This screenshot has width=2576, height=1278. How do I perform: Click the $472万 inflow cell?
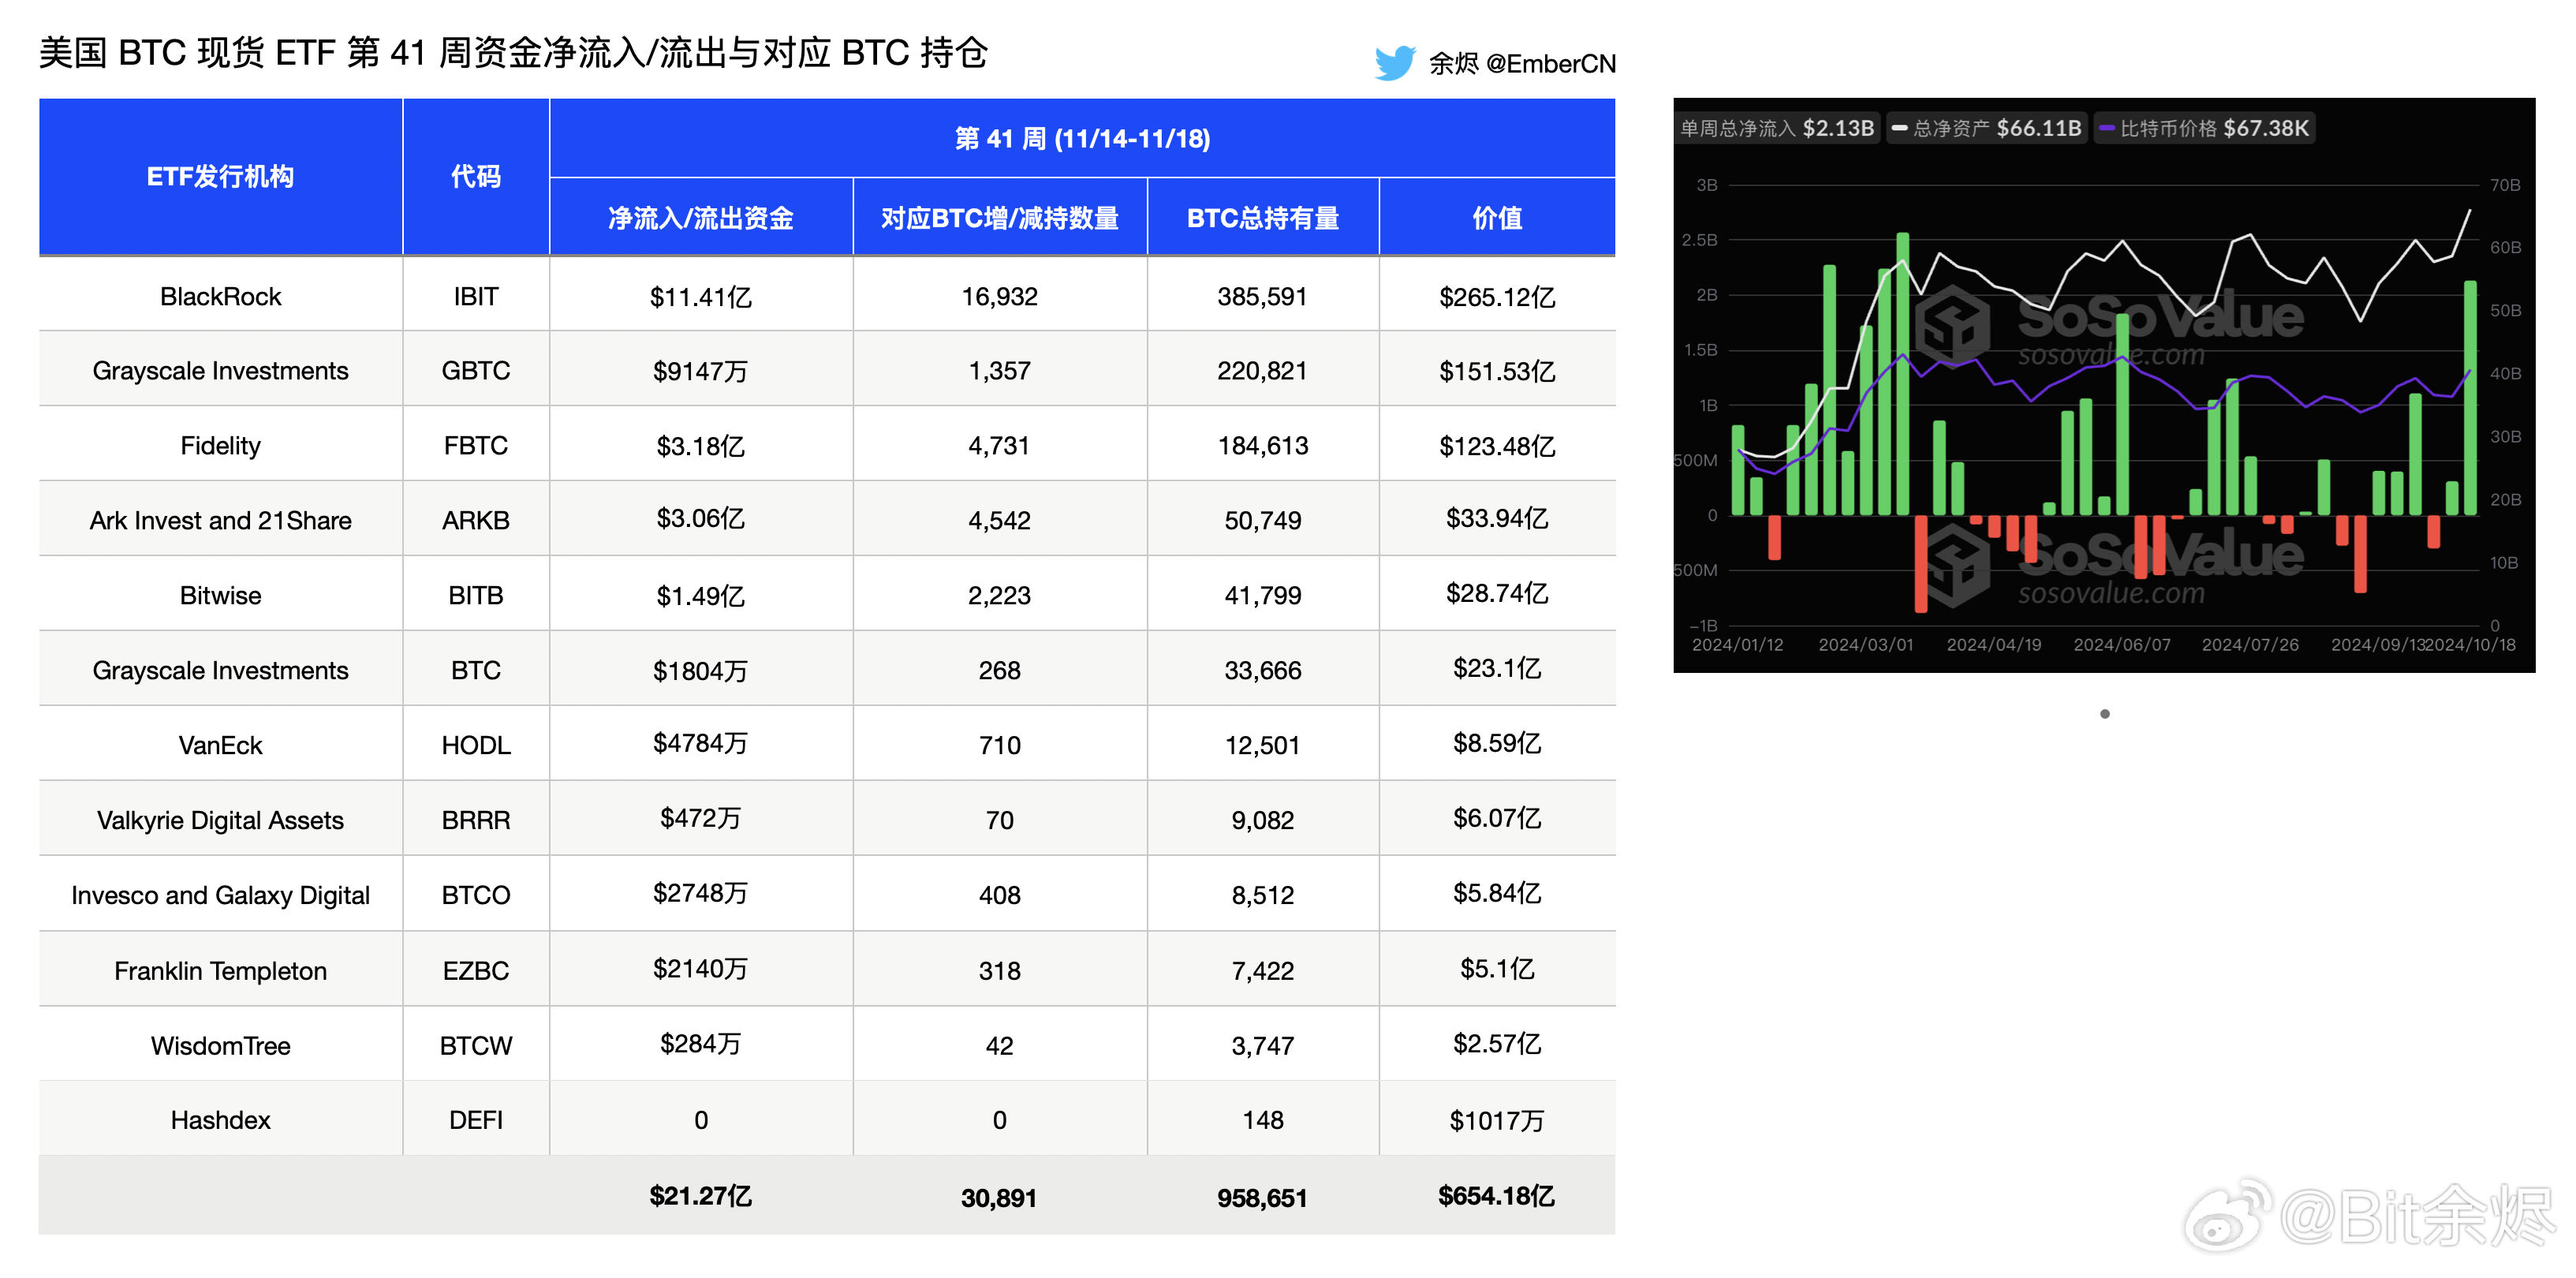click(701, 819)
